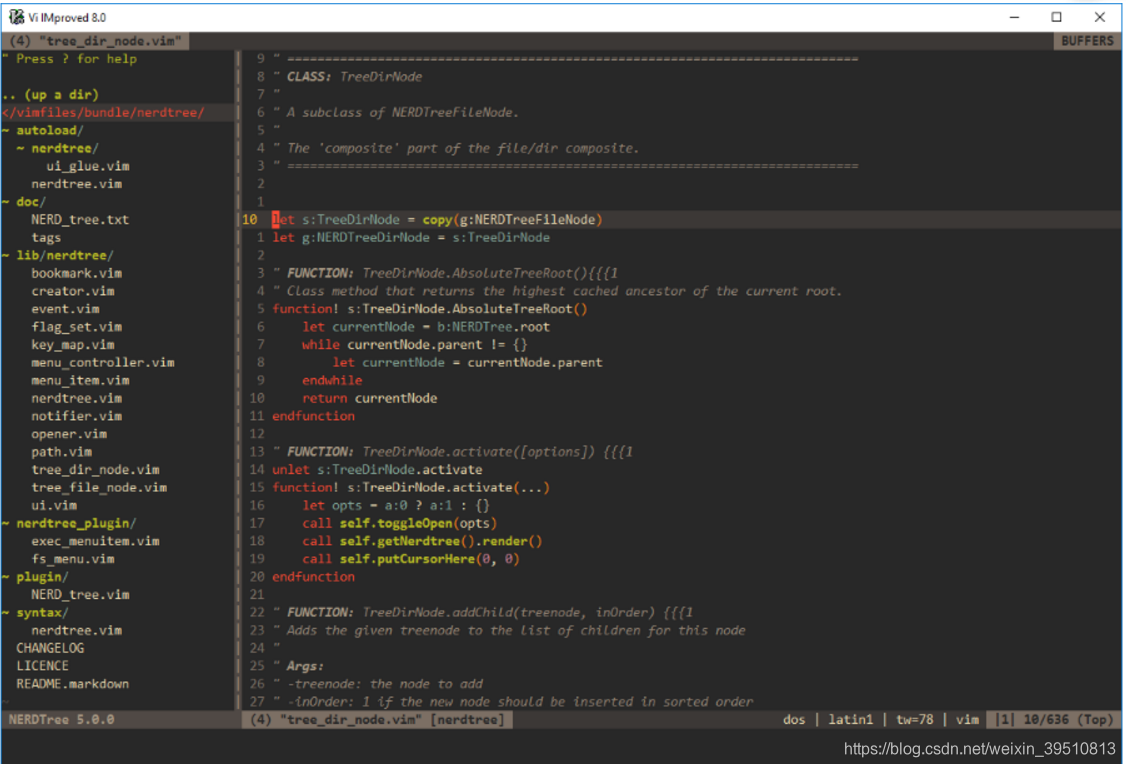Open nerdtree.vim under autoload

[77, 184]
